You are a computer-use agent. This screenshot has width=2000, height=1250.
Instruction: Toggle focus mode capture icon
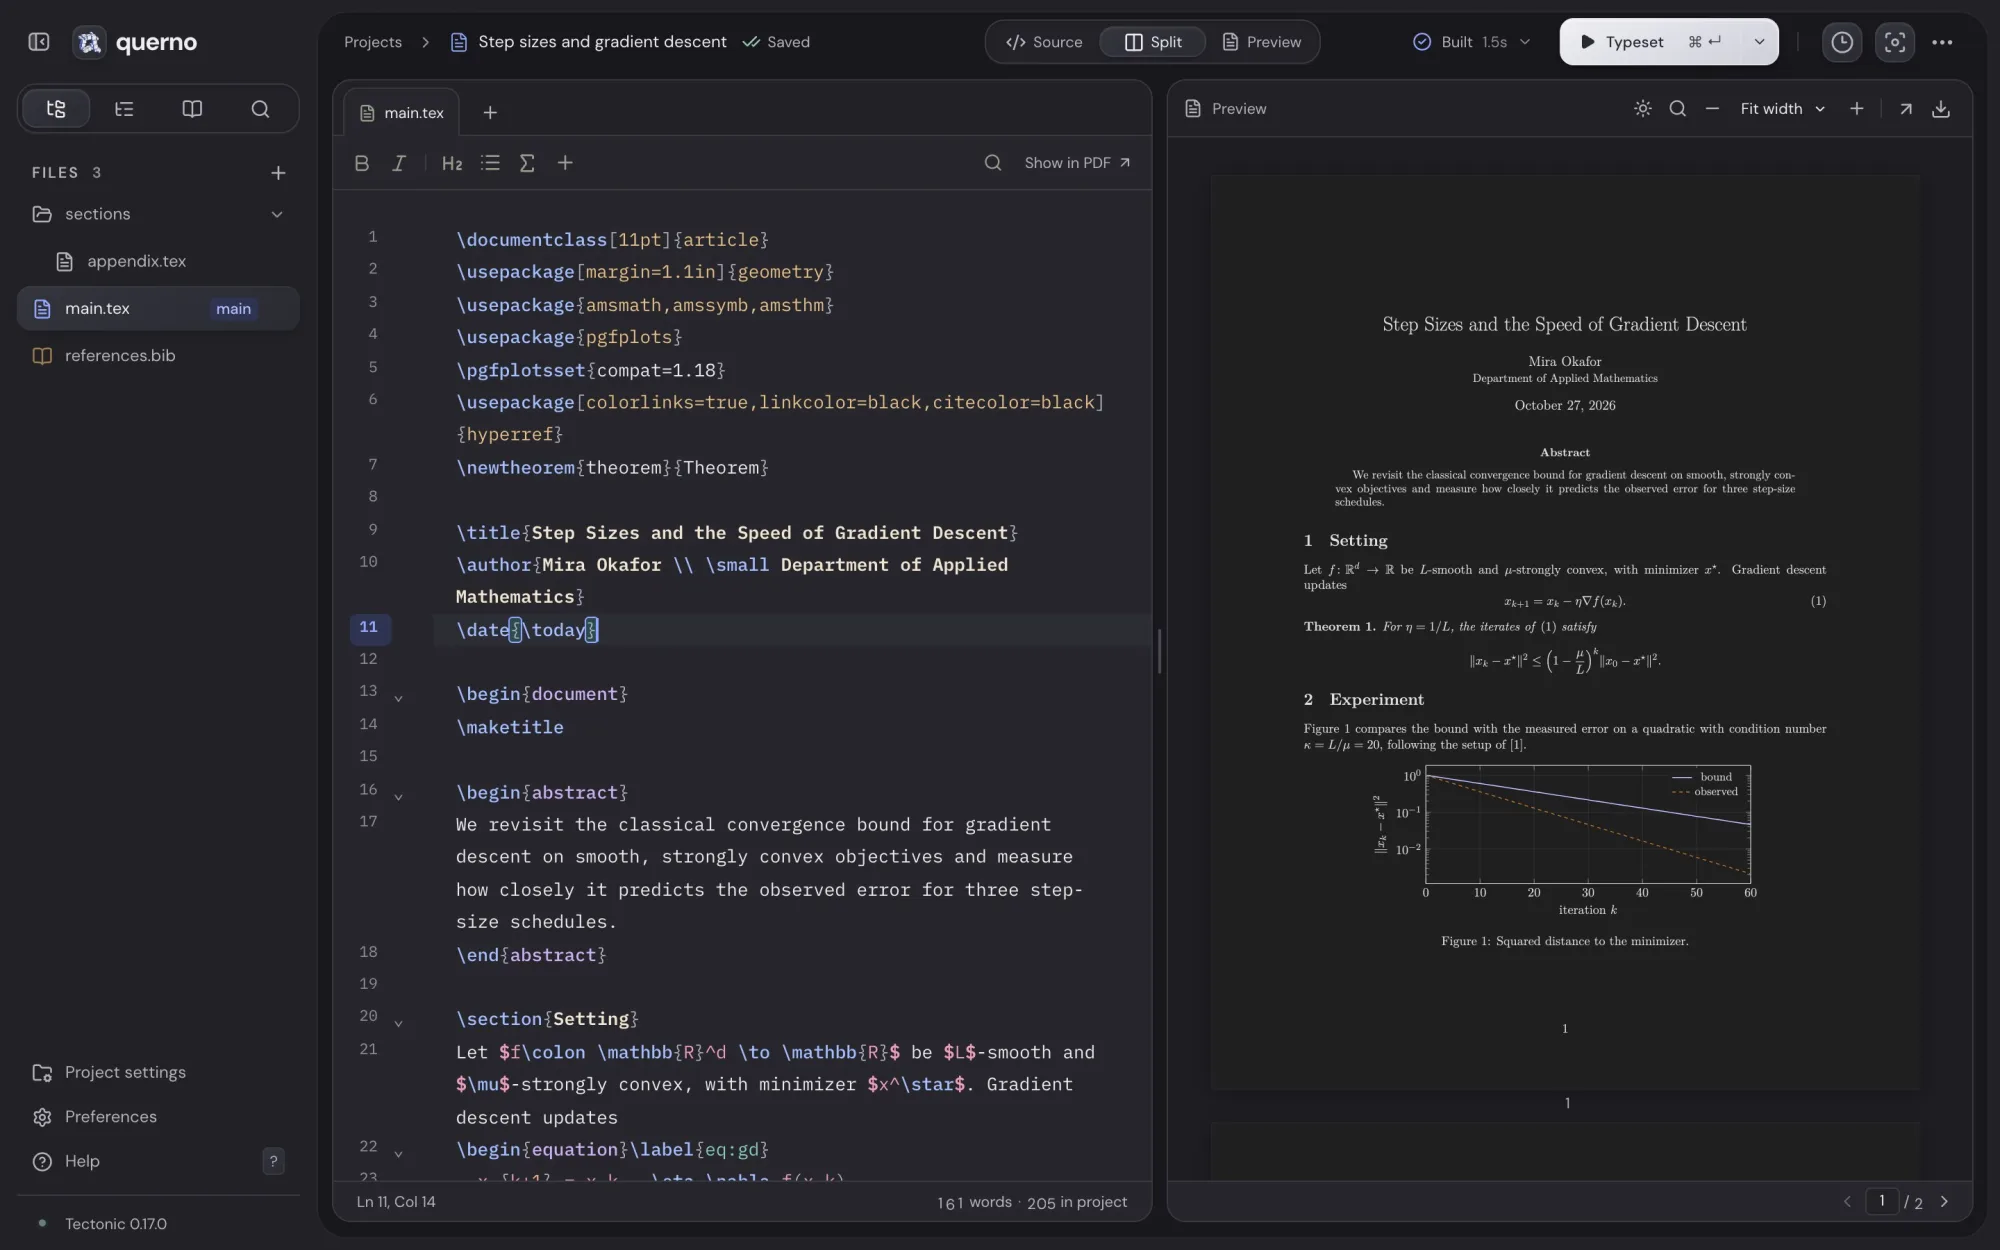[1894, 42]
